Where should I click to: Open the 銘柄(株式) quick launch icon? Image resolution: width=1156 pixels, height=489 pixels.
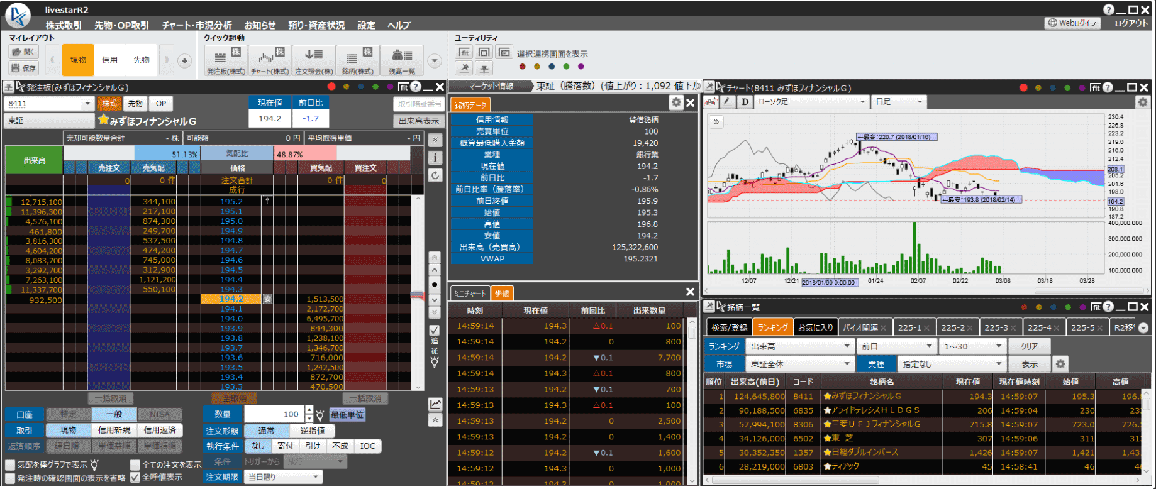pos(357,60)
